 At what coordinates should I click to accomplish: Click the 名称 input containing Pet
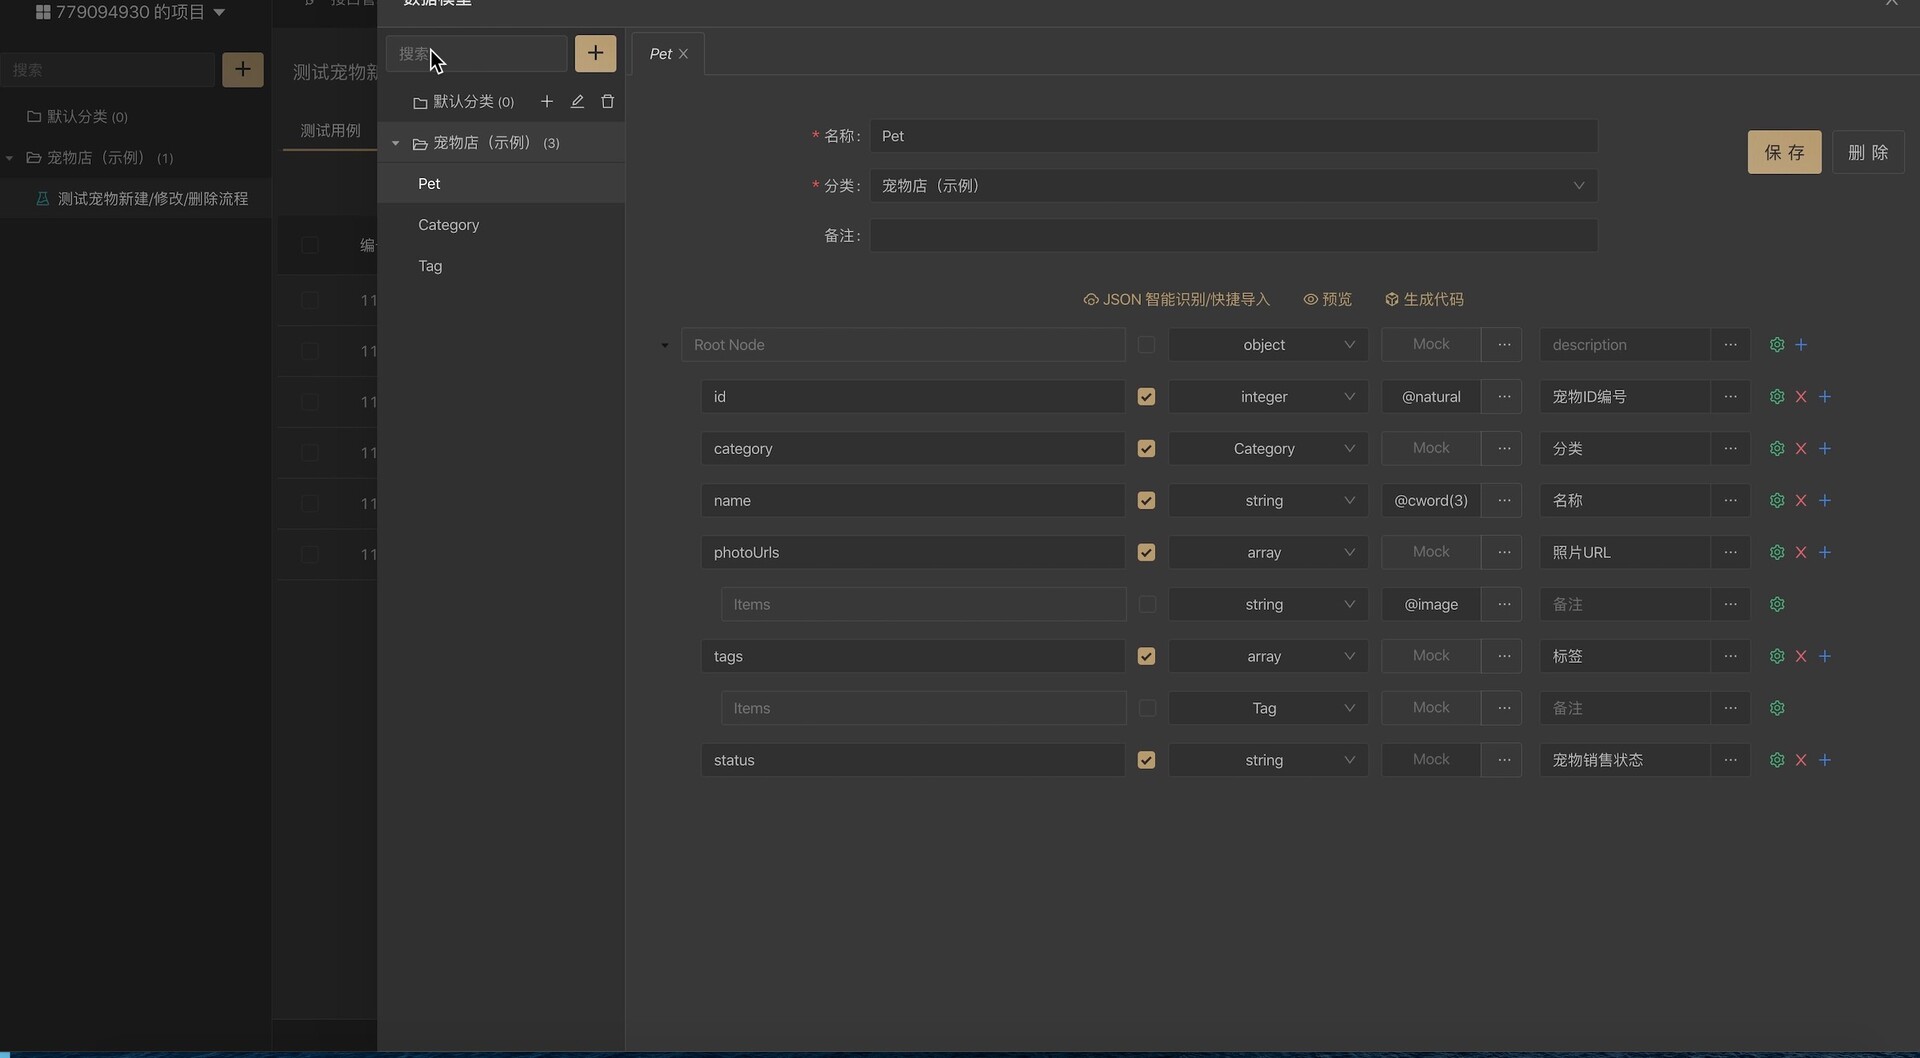[x=1234, y=136]
